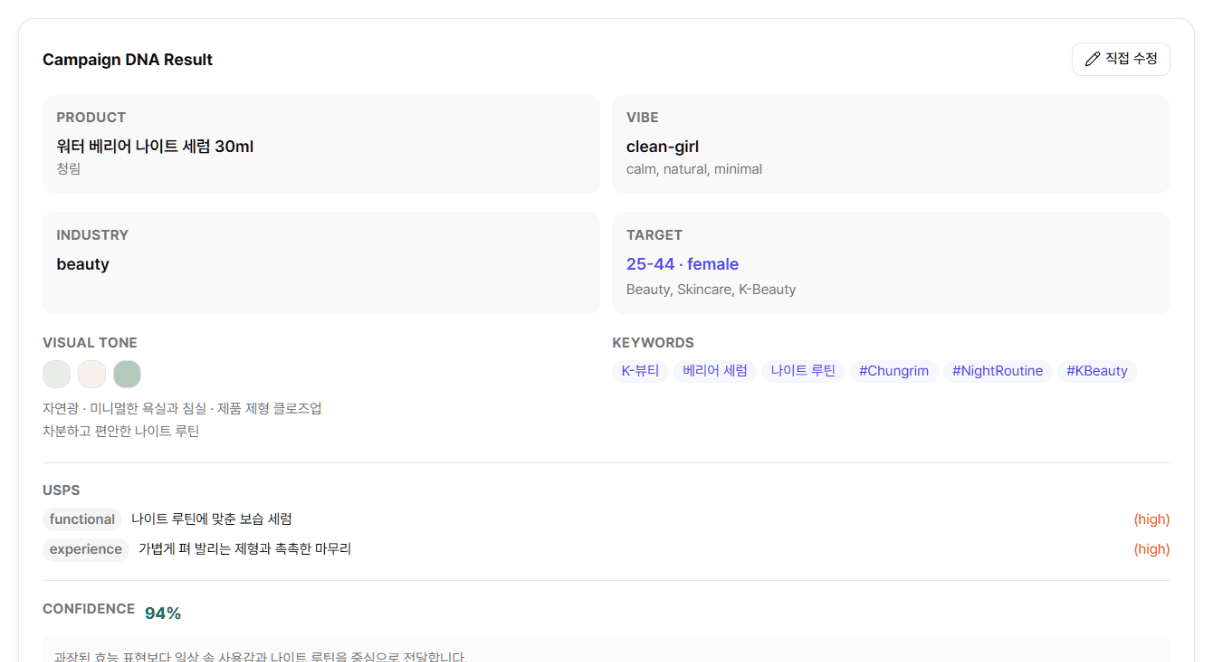Click the clean-girl vibe value
This screenshot has height=662, width=1213.
tap(662, 146)
